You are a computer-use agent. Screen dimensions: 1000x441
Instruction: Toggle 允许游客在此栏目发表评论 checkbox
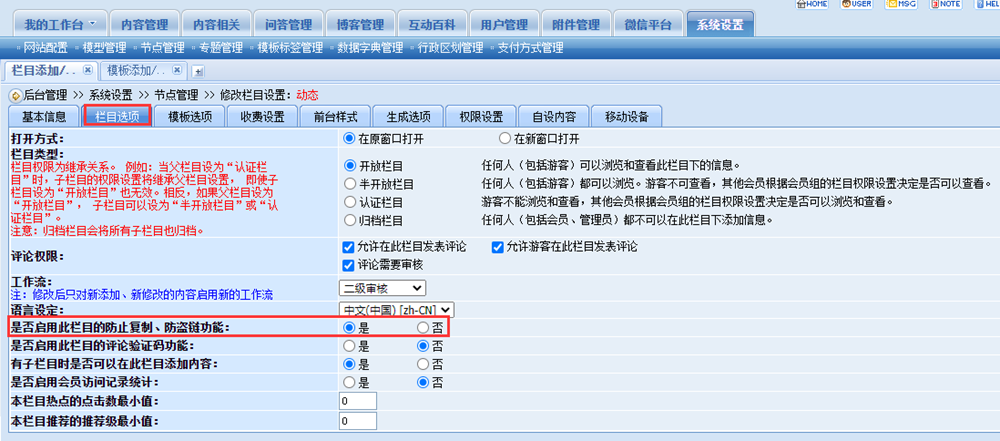[497, 247]
